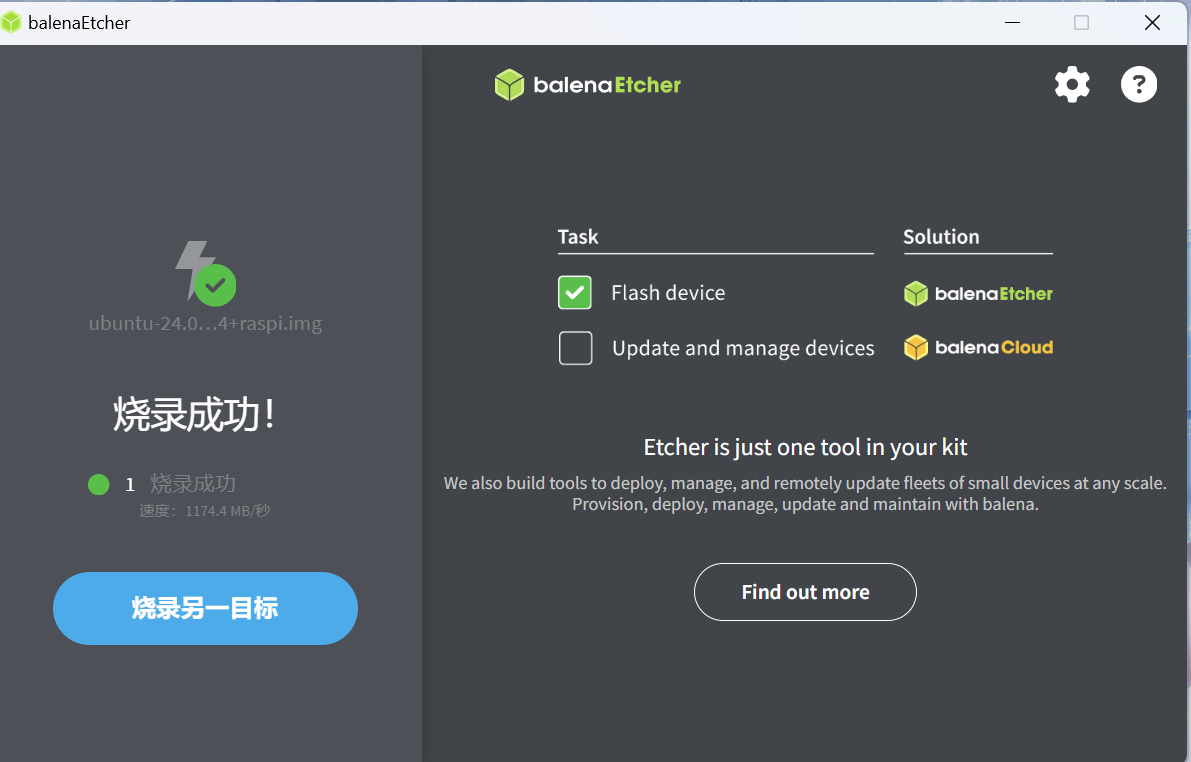Click the Task column header
Screen dimensions: 1191x762
click(578, 237)
